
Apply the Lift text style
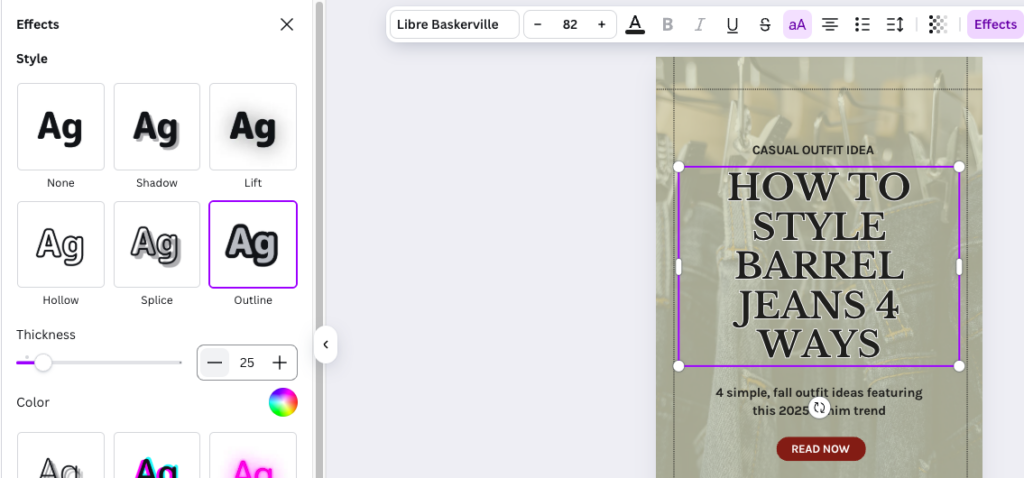[253, 127]
